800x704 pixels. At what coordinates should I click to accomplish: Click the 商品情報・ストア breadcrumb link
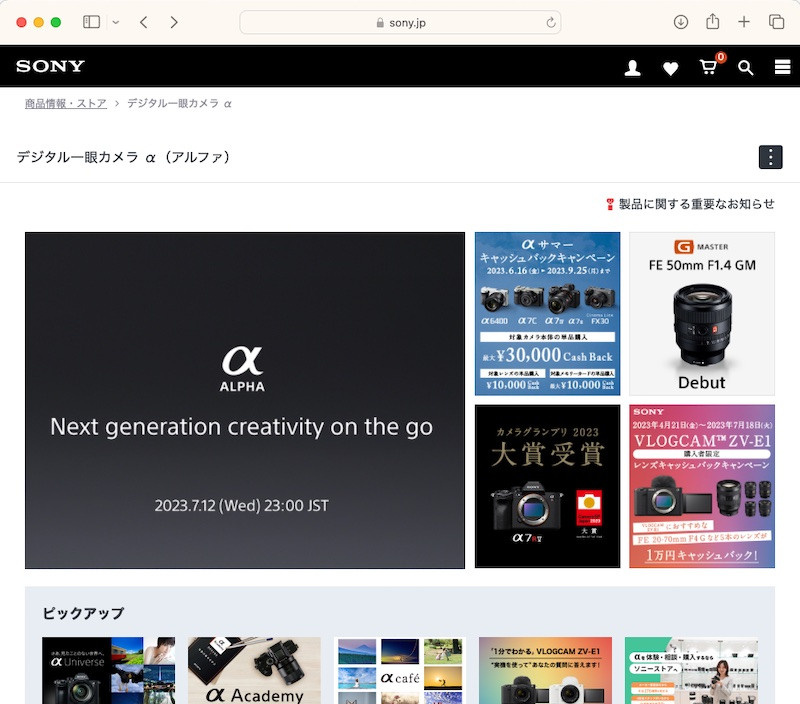coord(66,103)
